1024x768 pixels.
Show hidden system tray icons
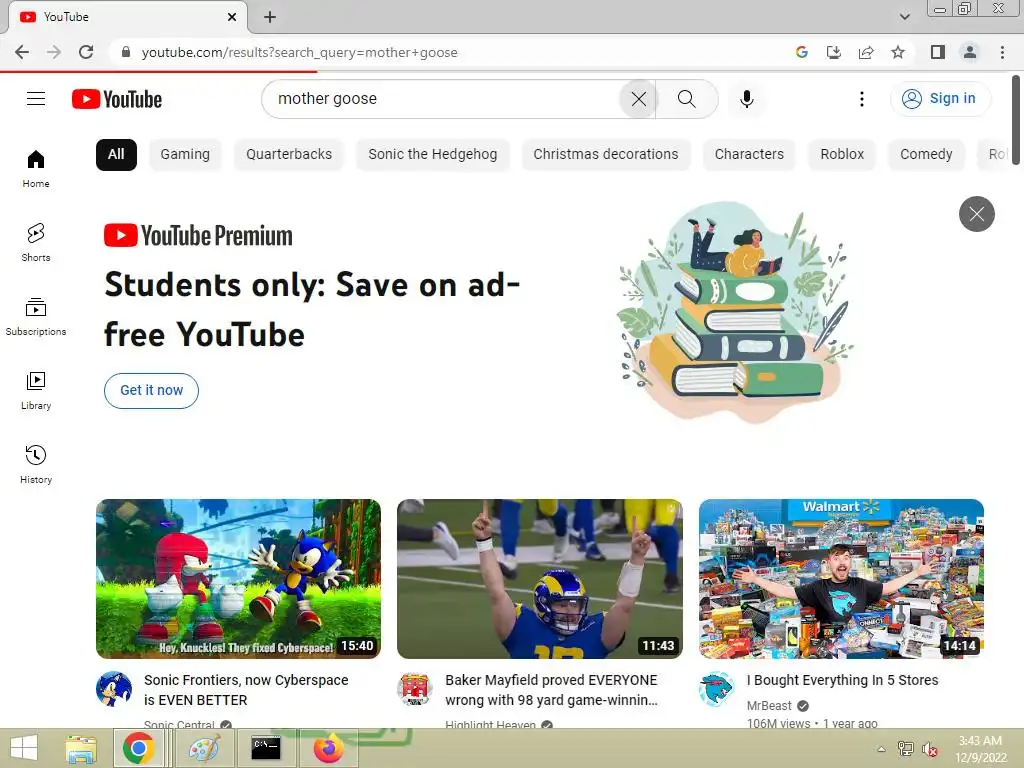[881, 749]
